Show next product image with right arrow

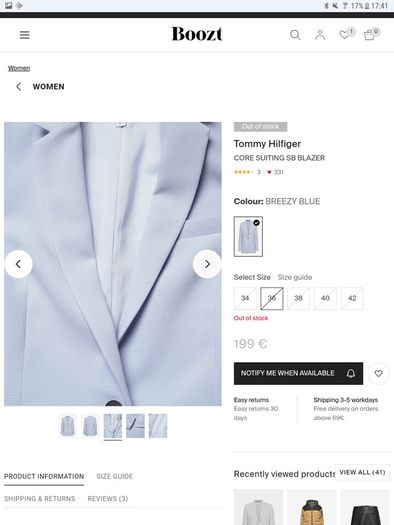(207, 264)
